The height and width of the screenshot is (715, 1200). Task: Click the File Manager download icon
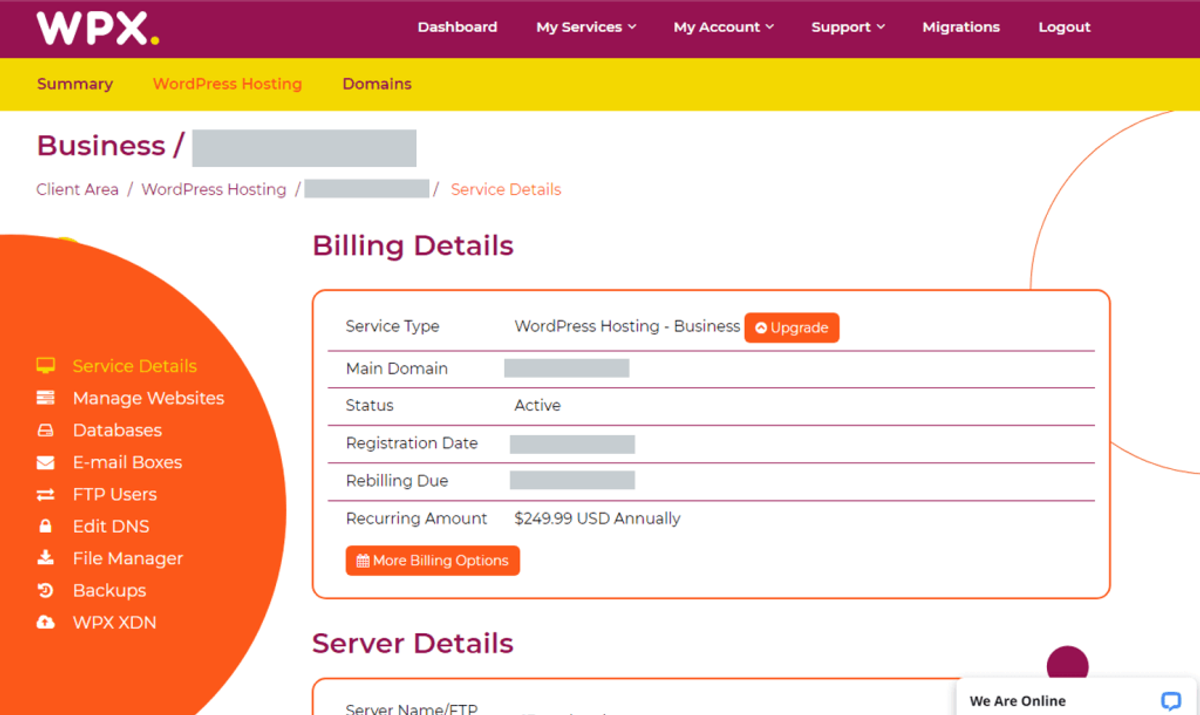coord(45,558)
